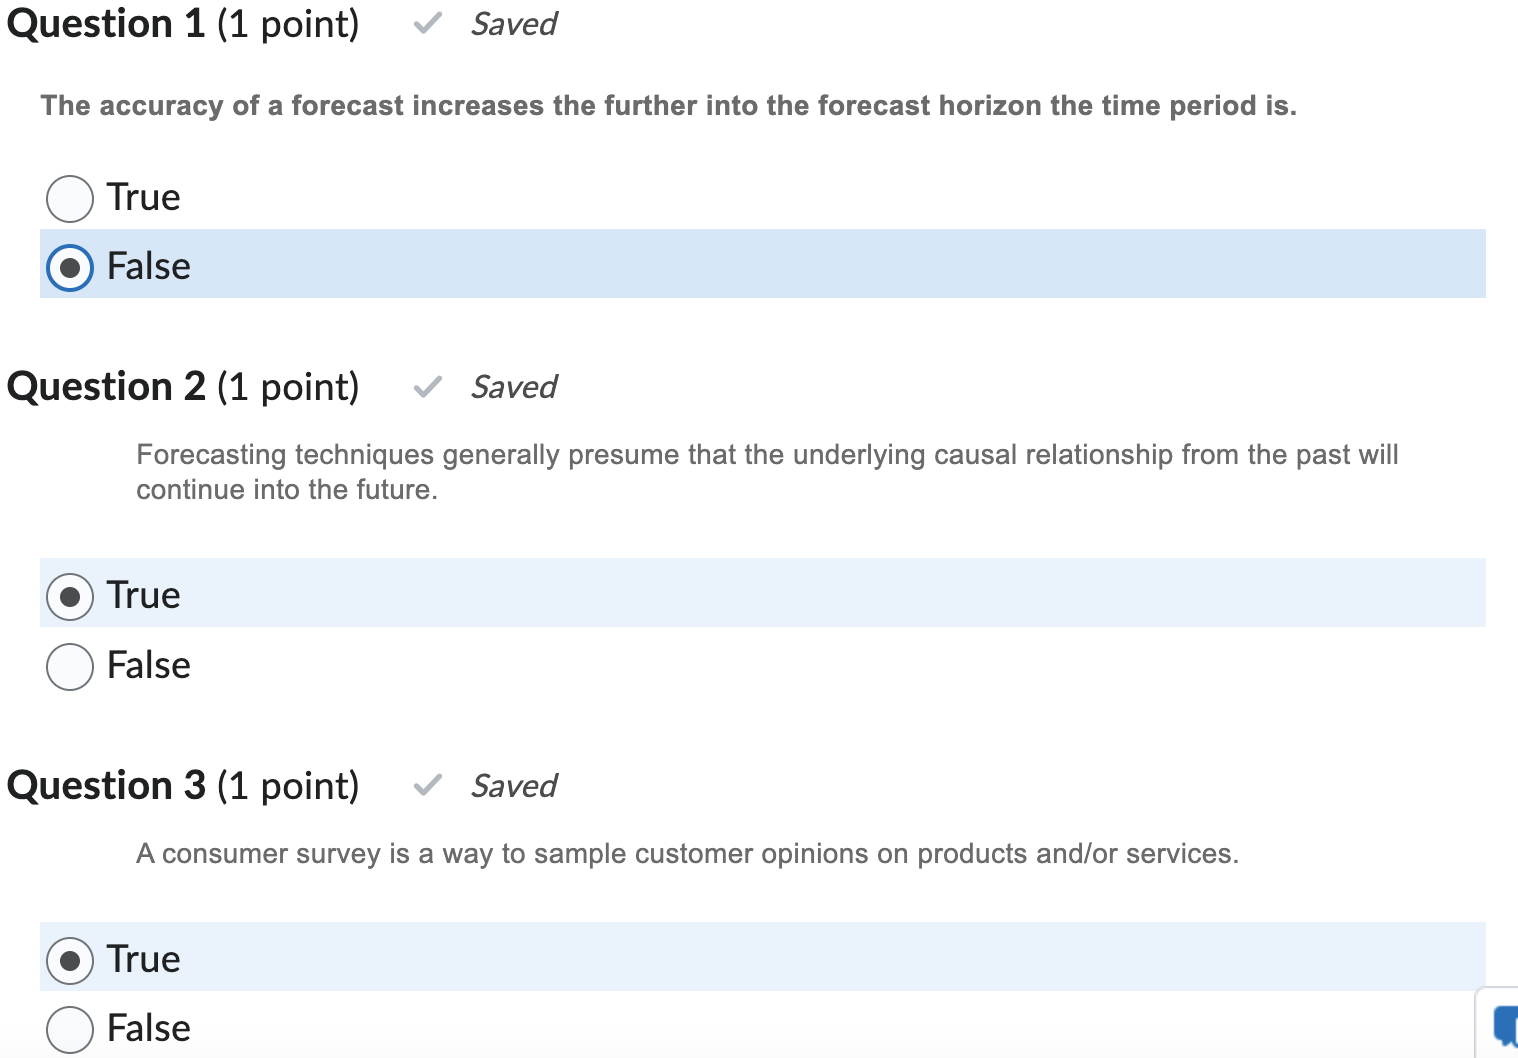
Task: Click the Saved checkmark for Question 1
Action: [426, 23]
